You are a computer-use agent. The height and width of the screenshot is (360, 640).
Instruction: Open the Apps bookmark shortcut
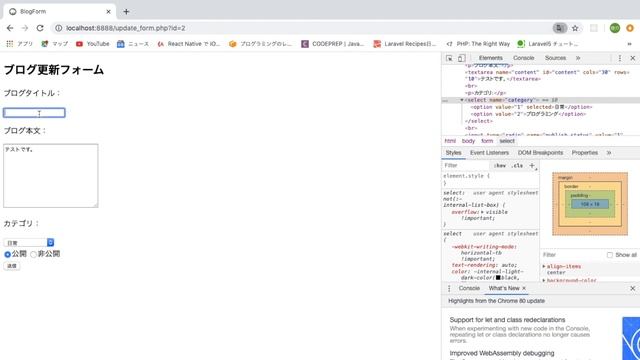[19, 44]
